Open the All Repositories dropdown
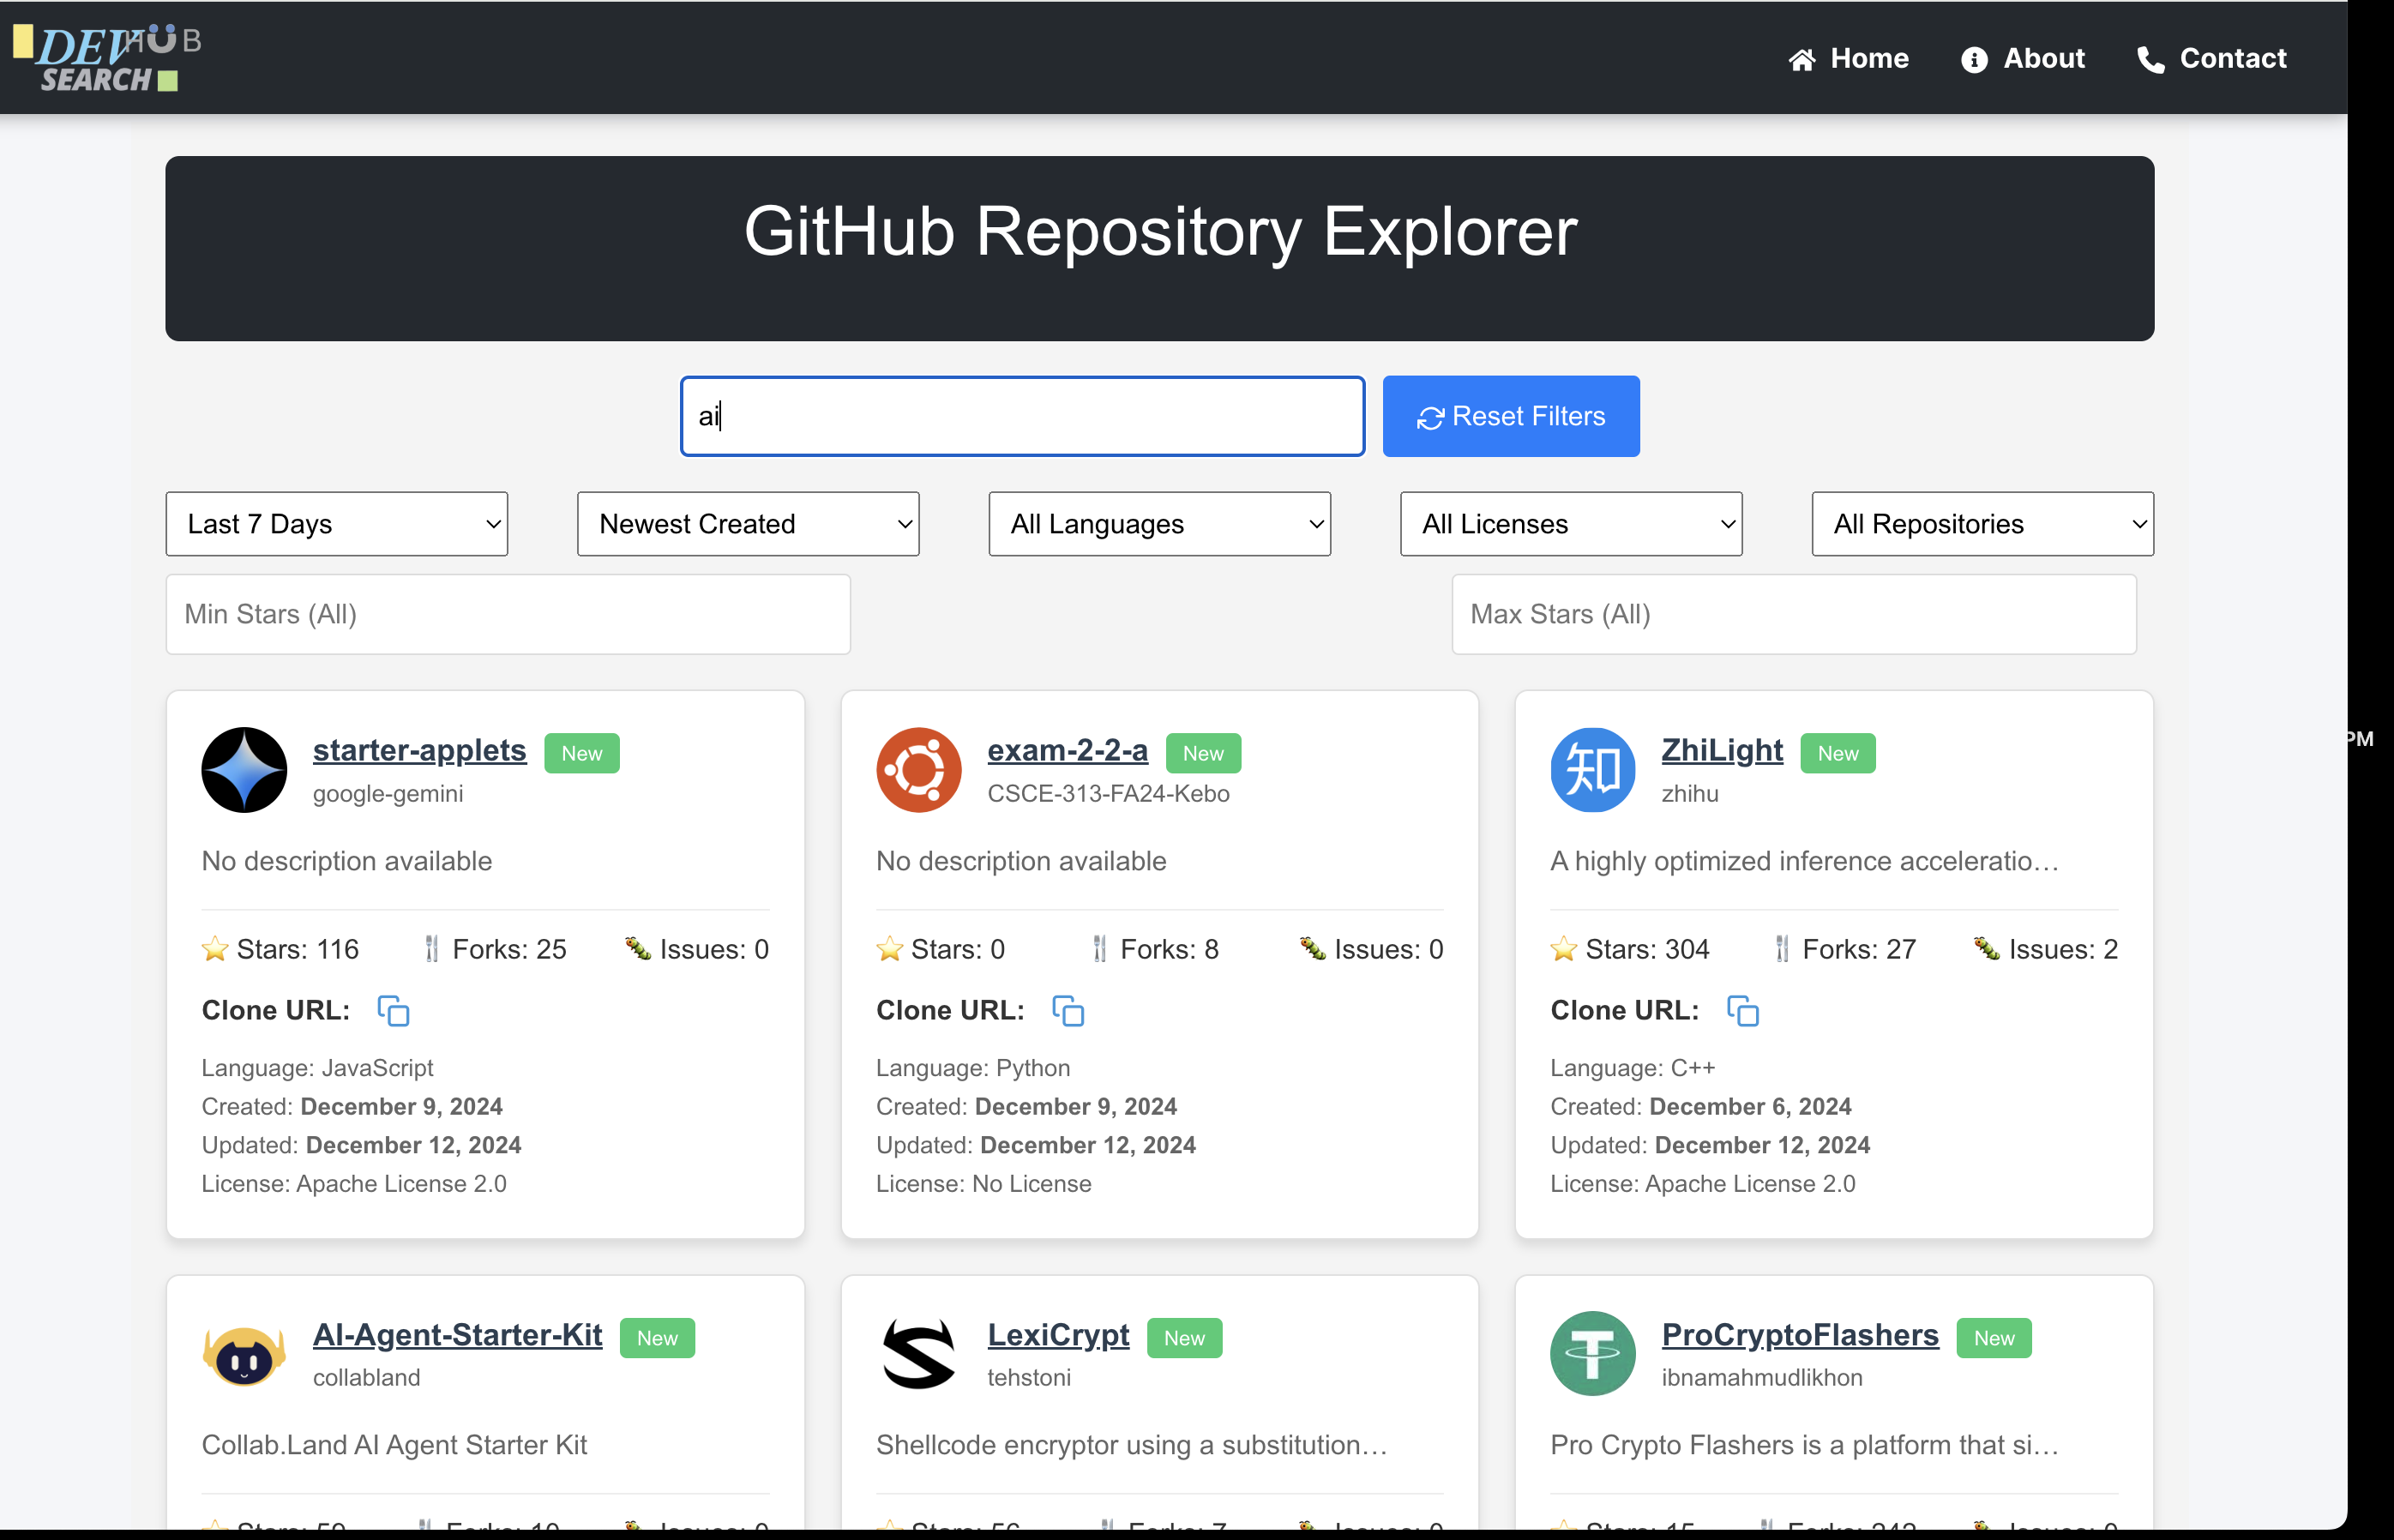 click(1982, 524)
